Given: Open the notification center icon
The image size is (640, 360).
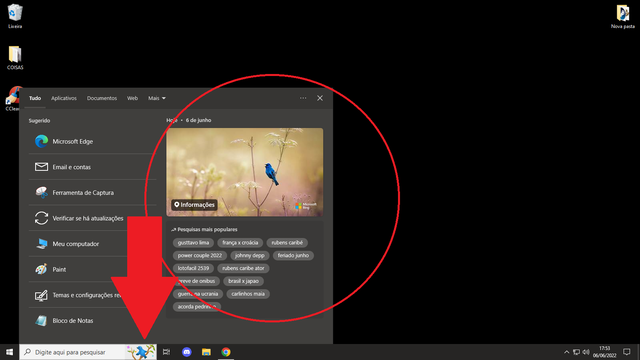Looking at the screenshot, I should click(x=627, y=352).
